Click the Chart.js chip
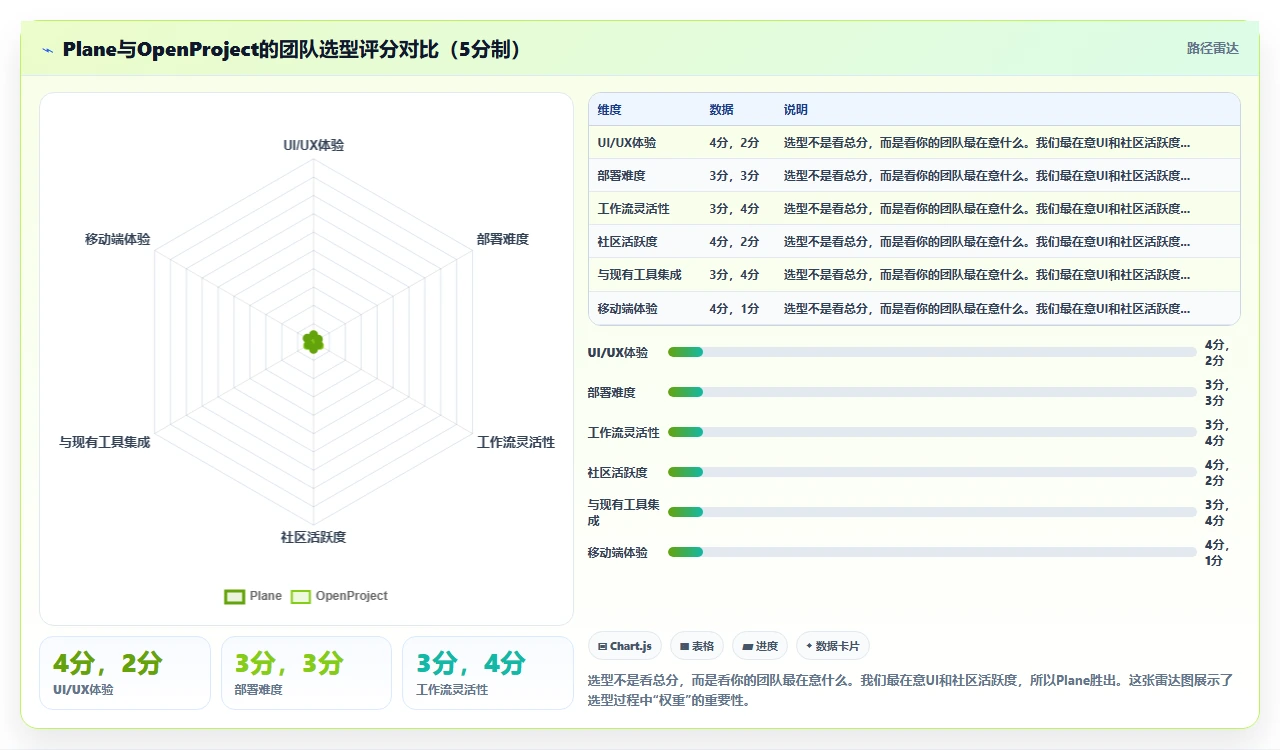This screenshot has width=1280, height=750. point(625,646)
